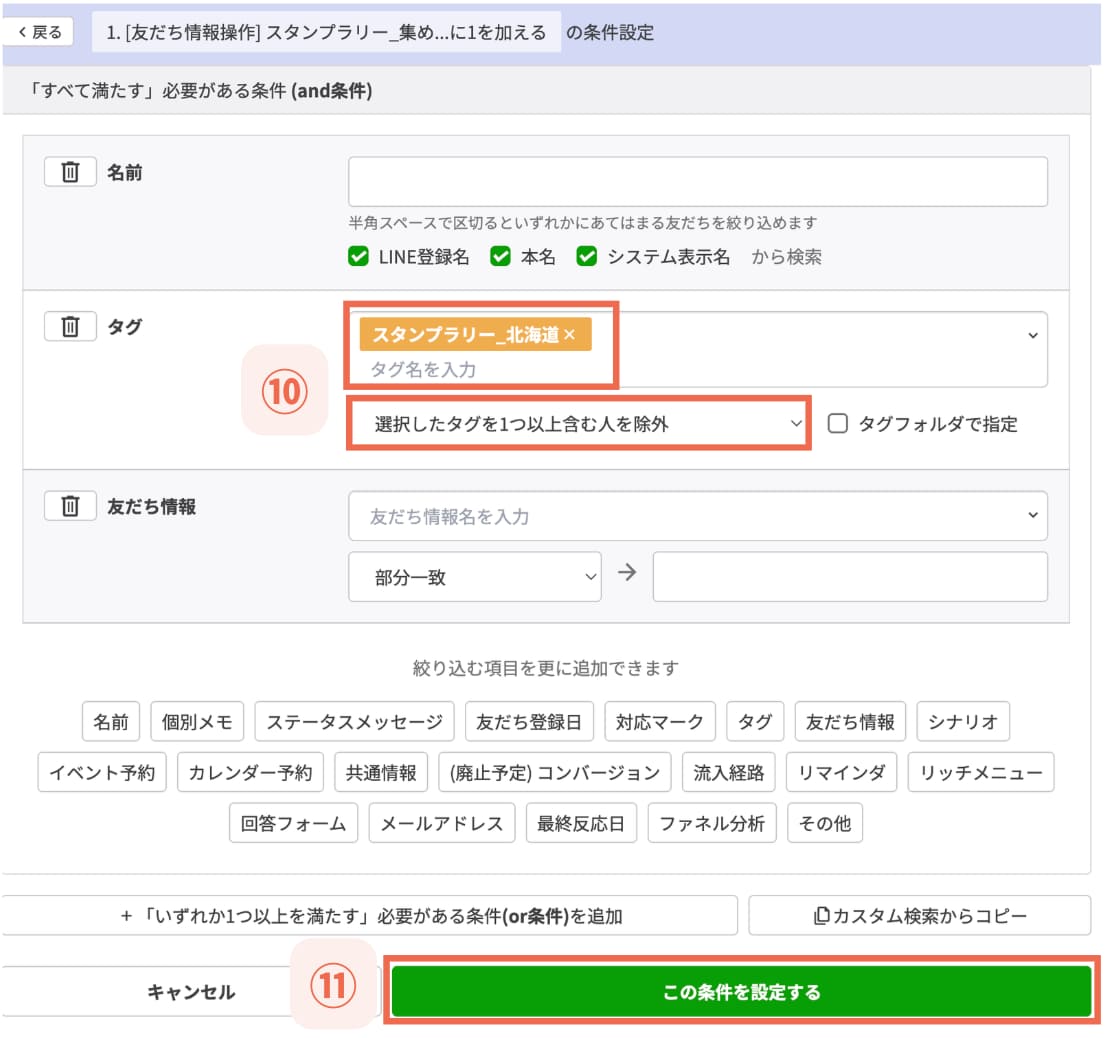
Task: Delete the 友だち情報 condition via trash icon
Action: 70,505
